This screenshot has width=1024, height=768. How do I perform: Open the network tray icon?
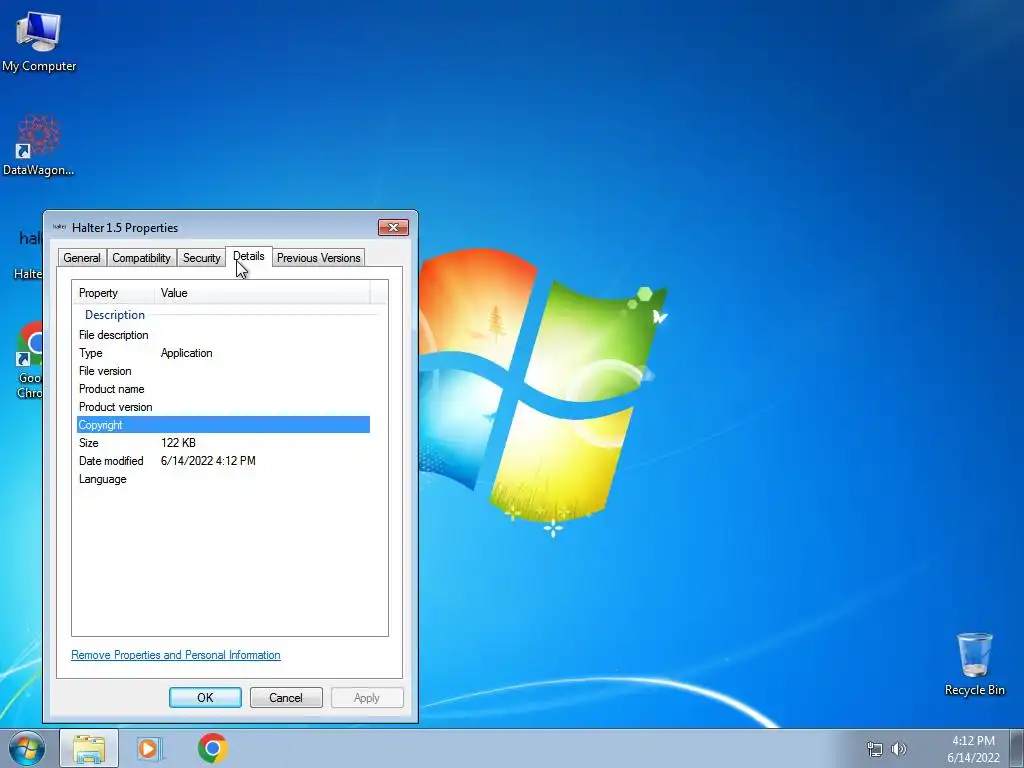[x=874, y=749]
